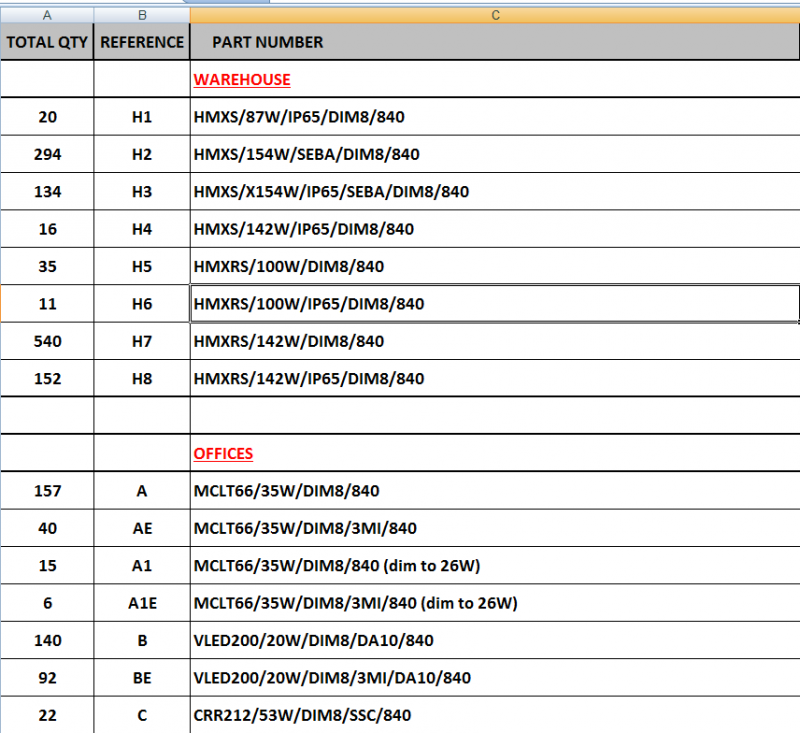Click the TOTAL QTY header cell

click(47, 42)
